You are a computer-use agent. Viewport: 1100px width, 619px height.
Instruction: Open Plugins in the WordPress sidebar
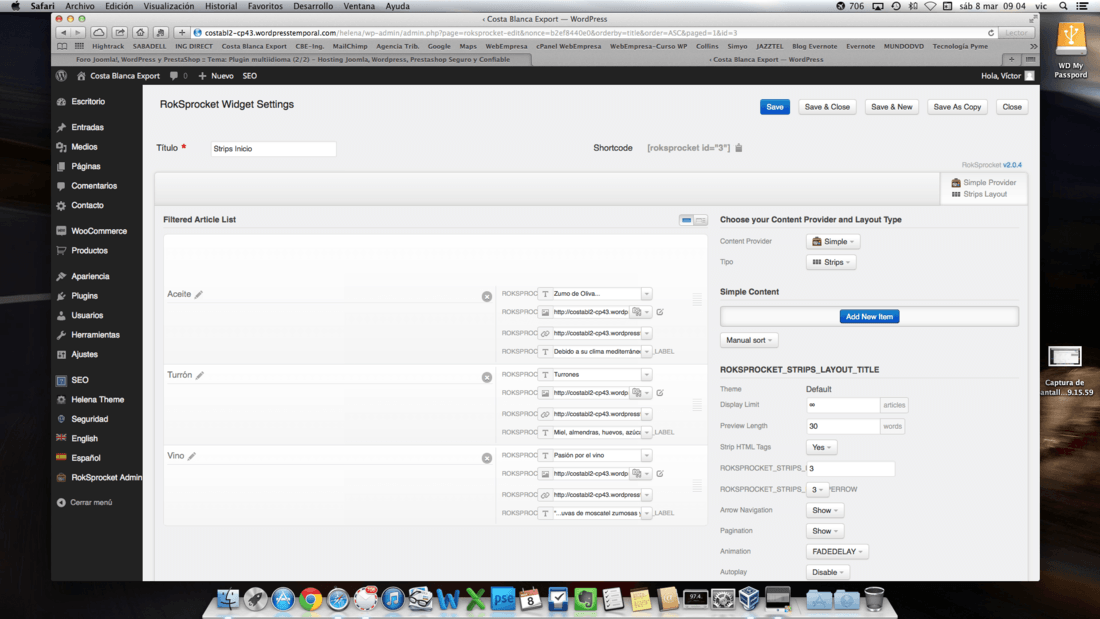click(x=84, y=296)
